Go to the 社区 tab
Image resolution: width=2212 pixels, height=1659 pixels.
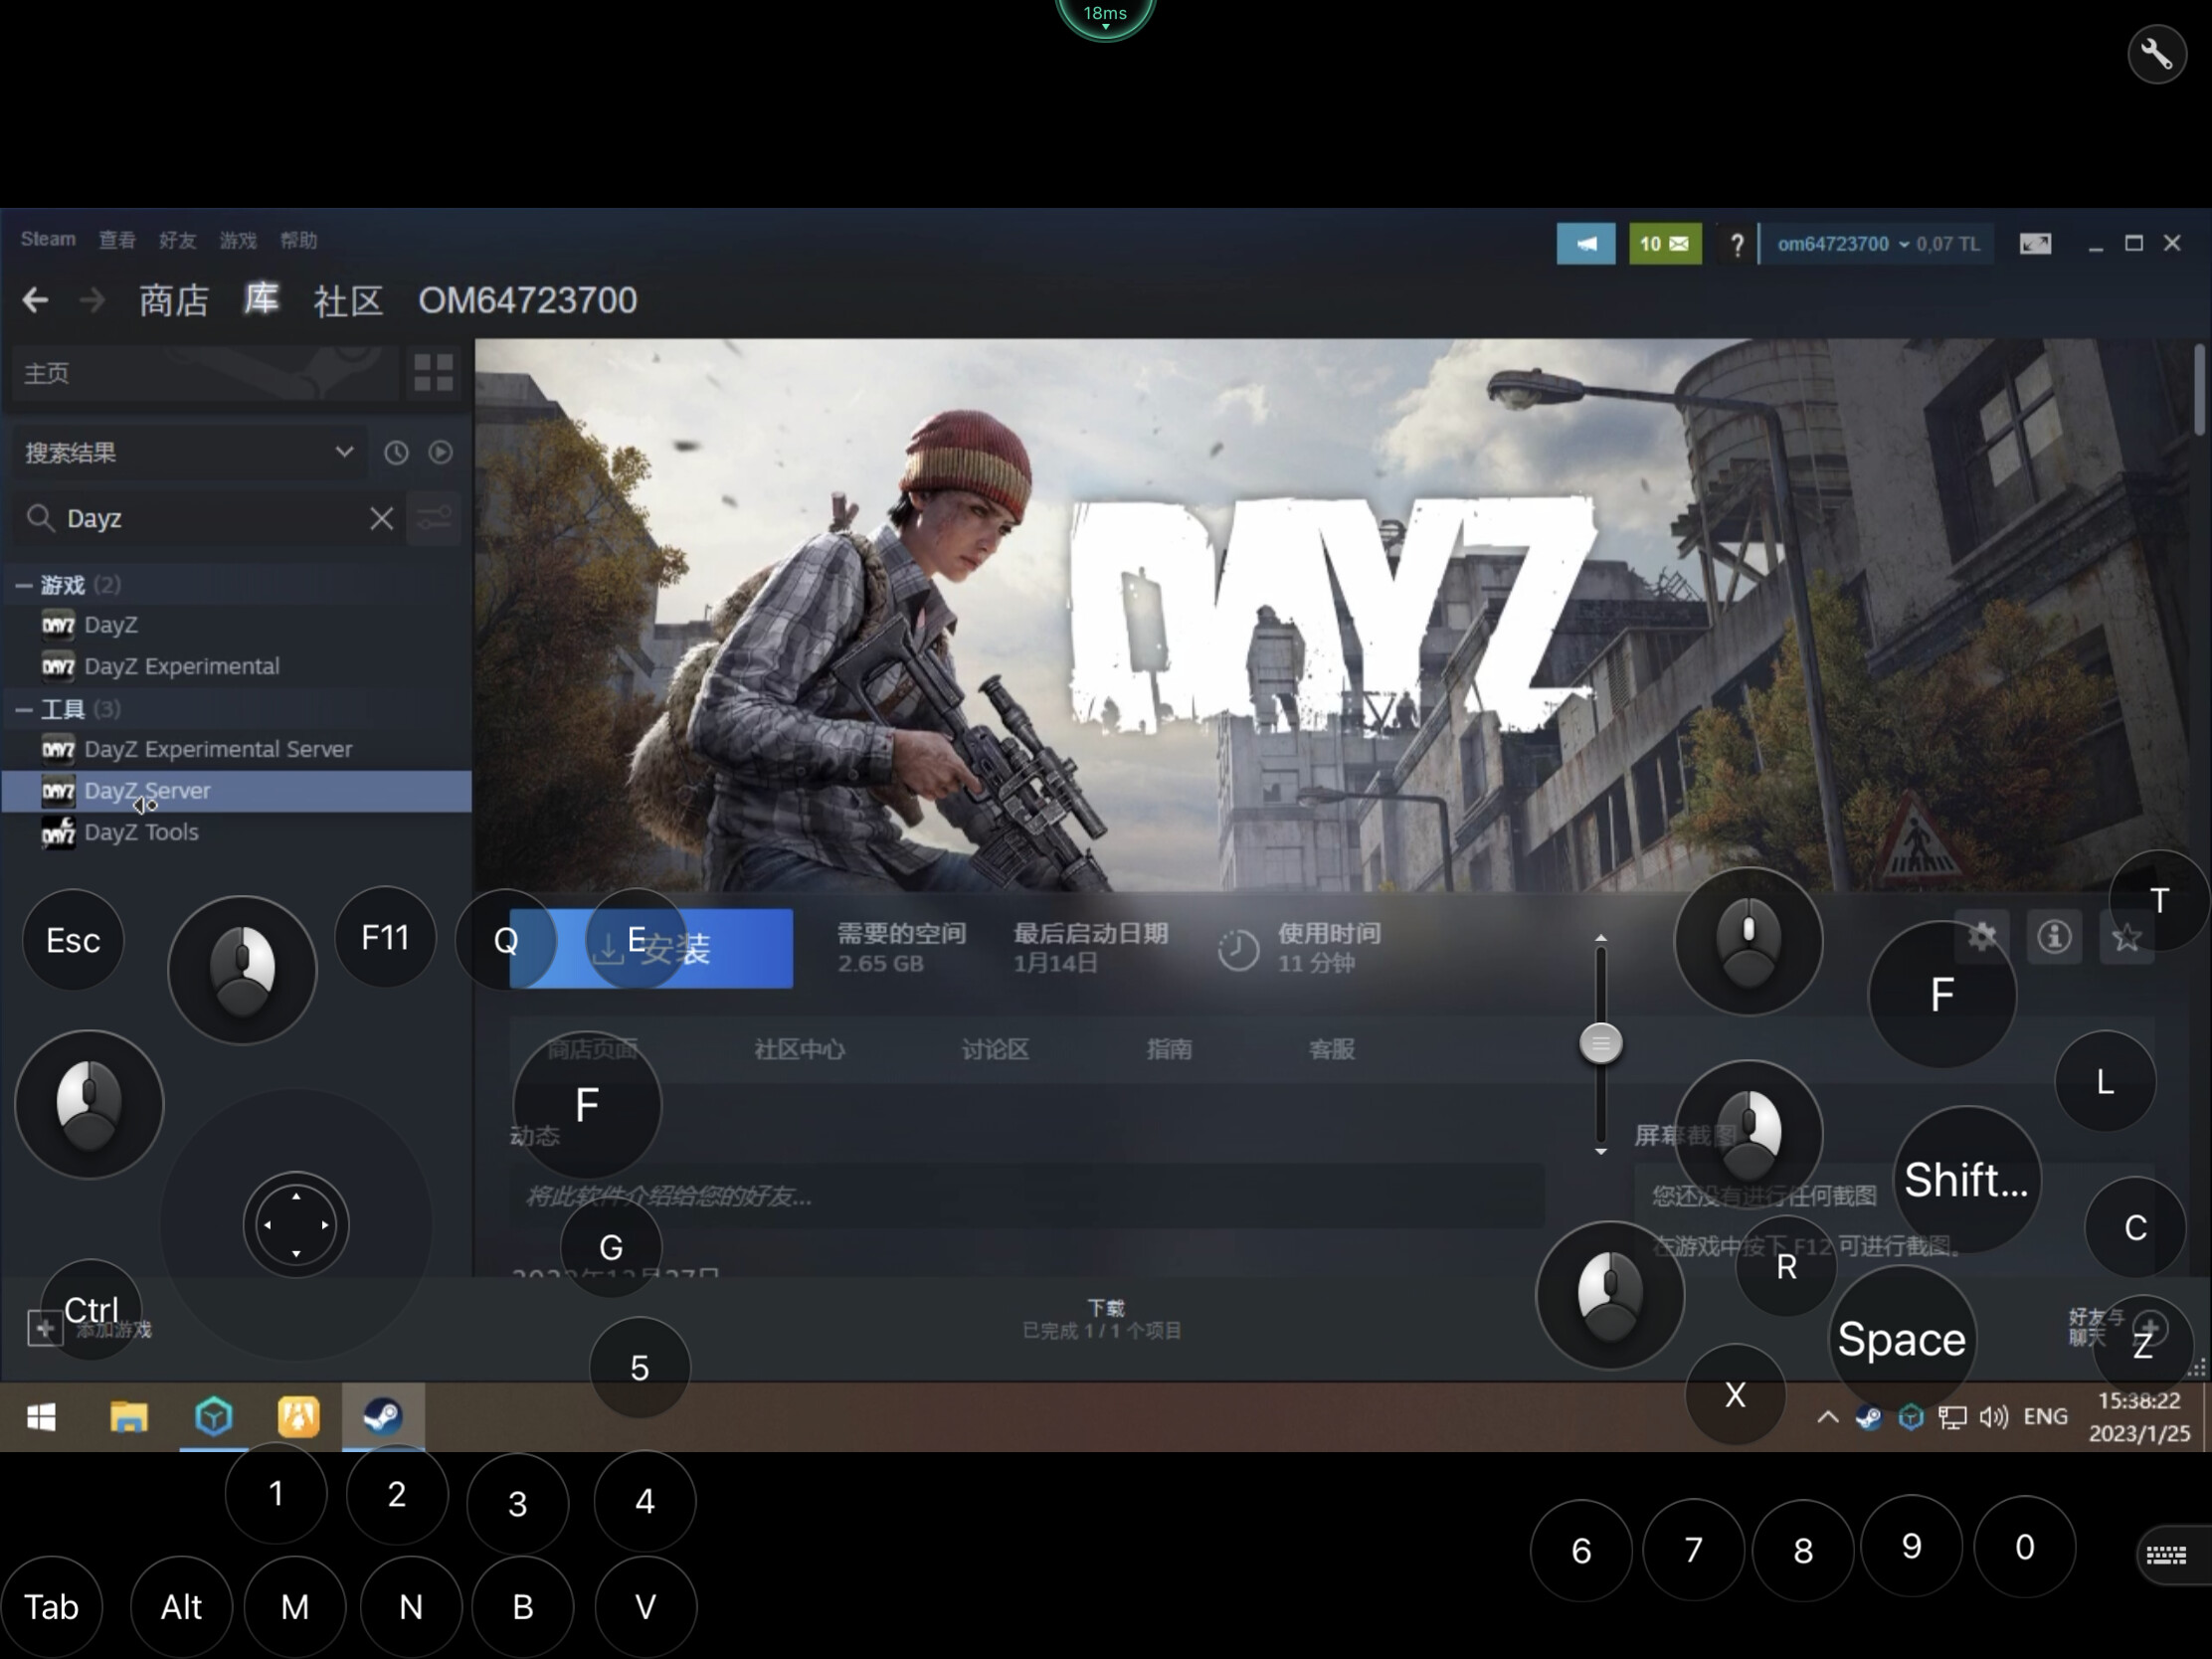point(348,300)
